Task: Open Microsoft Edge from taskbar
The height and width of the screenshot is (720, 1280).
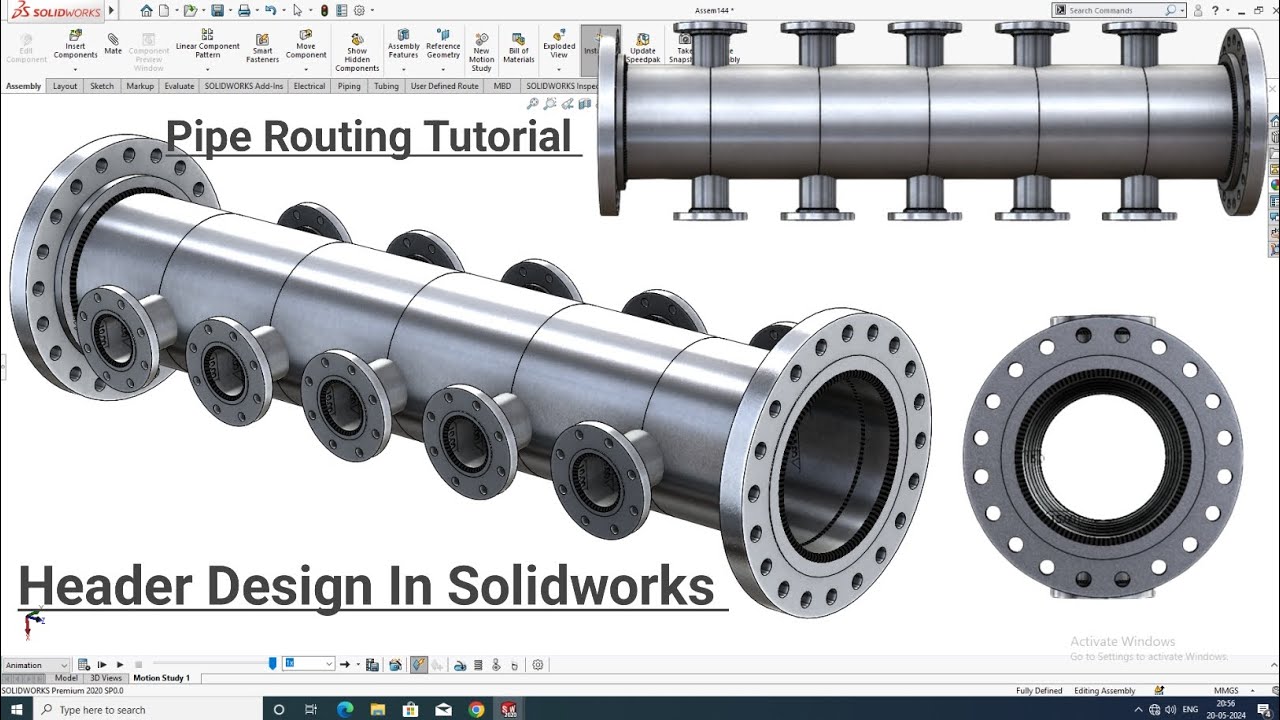Action: [x=345, y=710]
